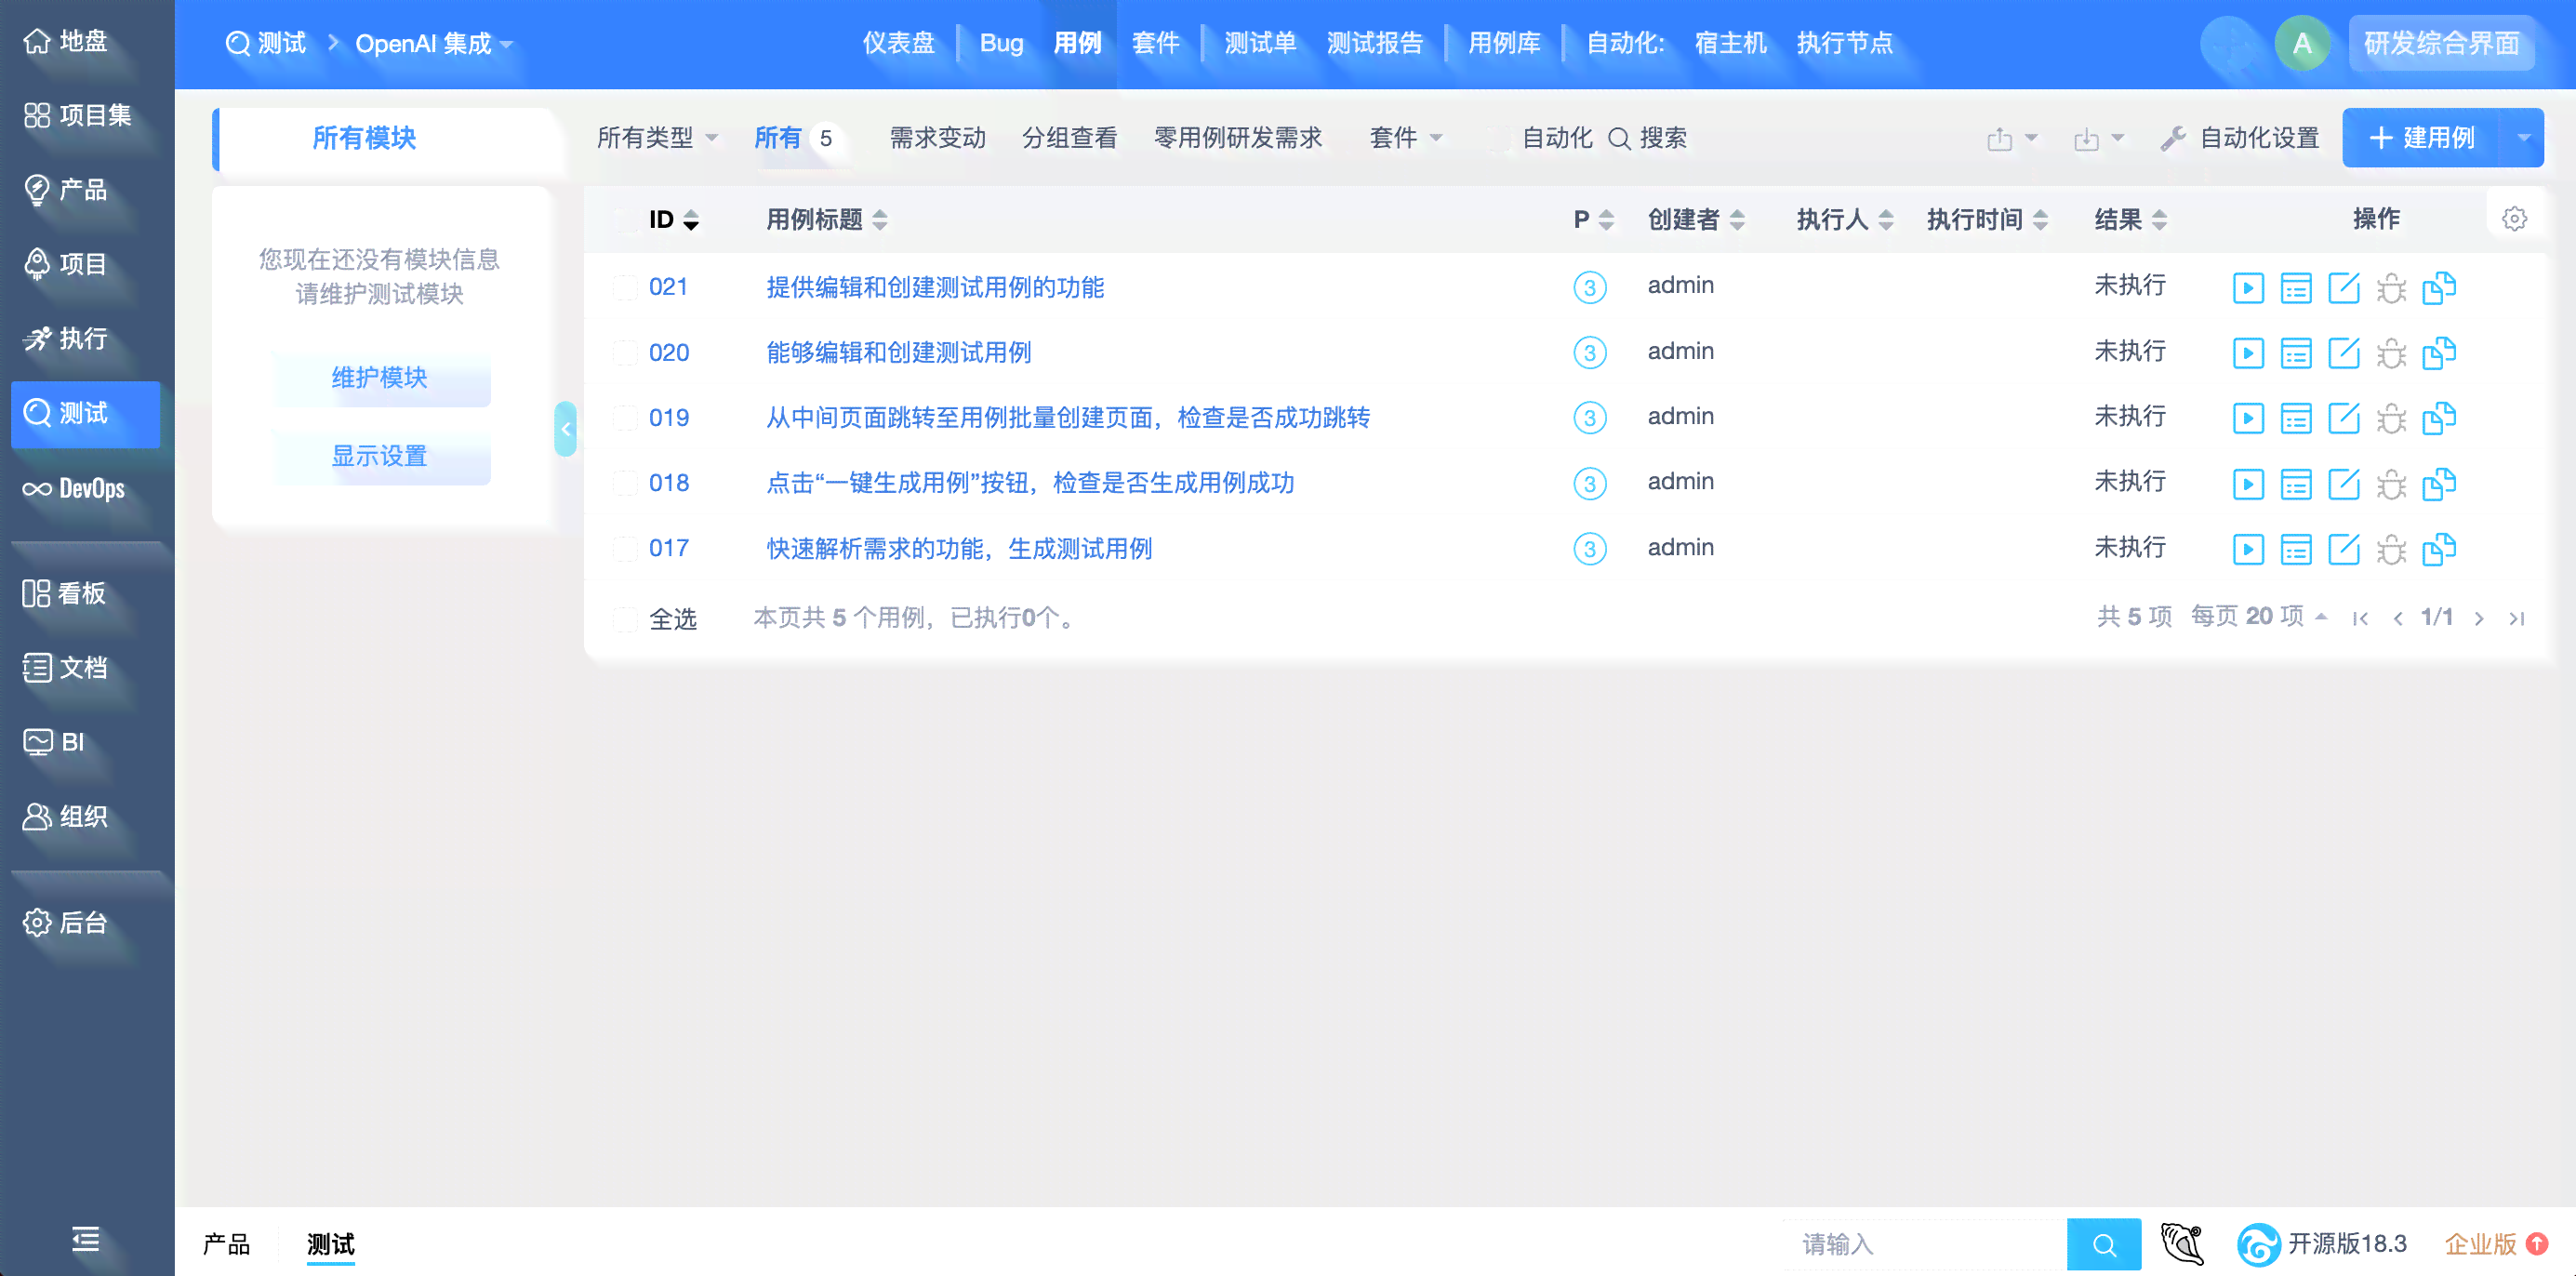
Task: Check the checkbox for case 021
Action: click(626, 288)
